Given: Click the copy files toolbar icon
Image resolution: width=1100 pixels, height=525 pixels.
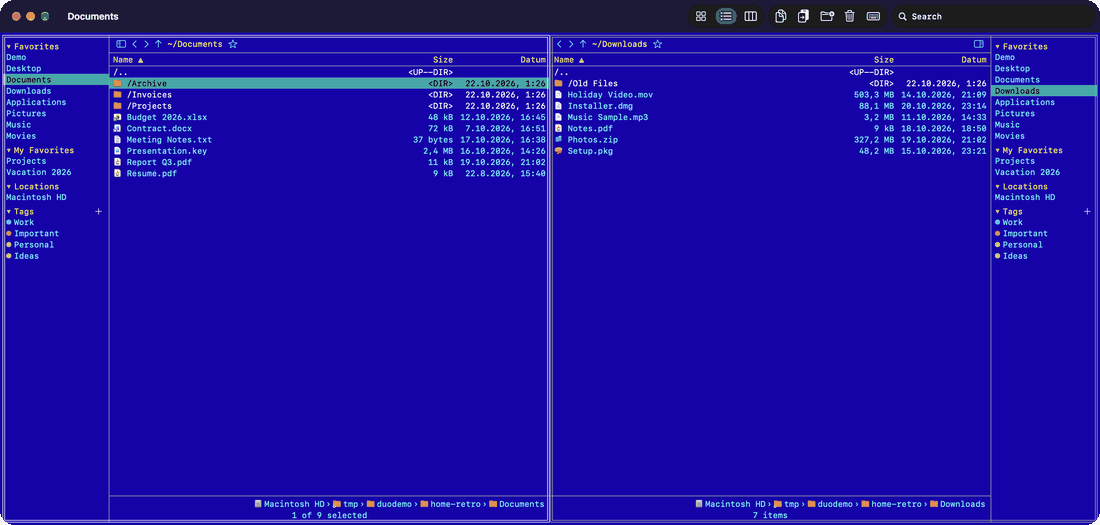Looking at the screenshot, I should tap(780, 16).
